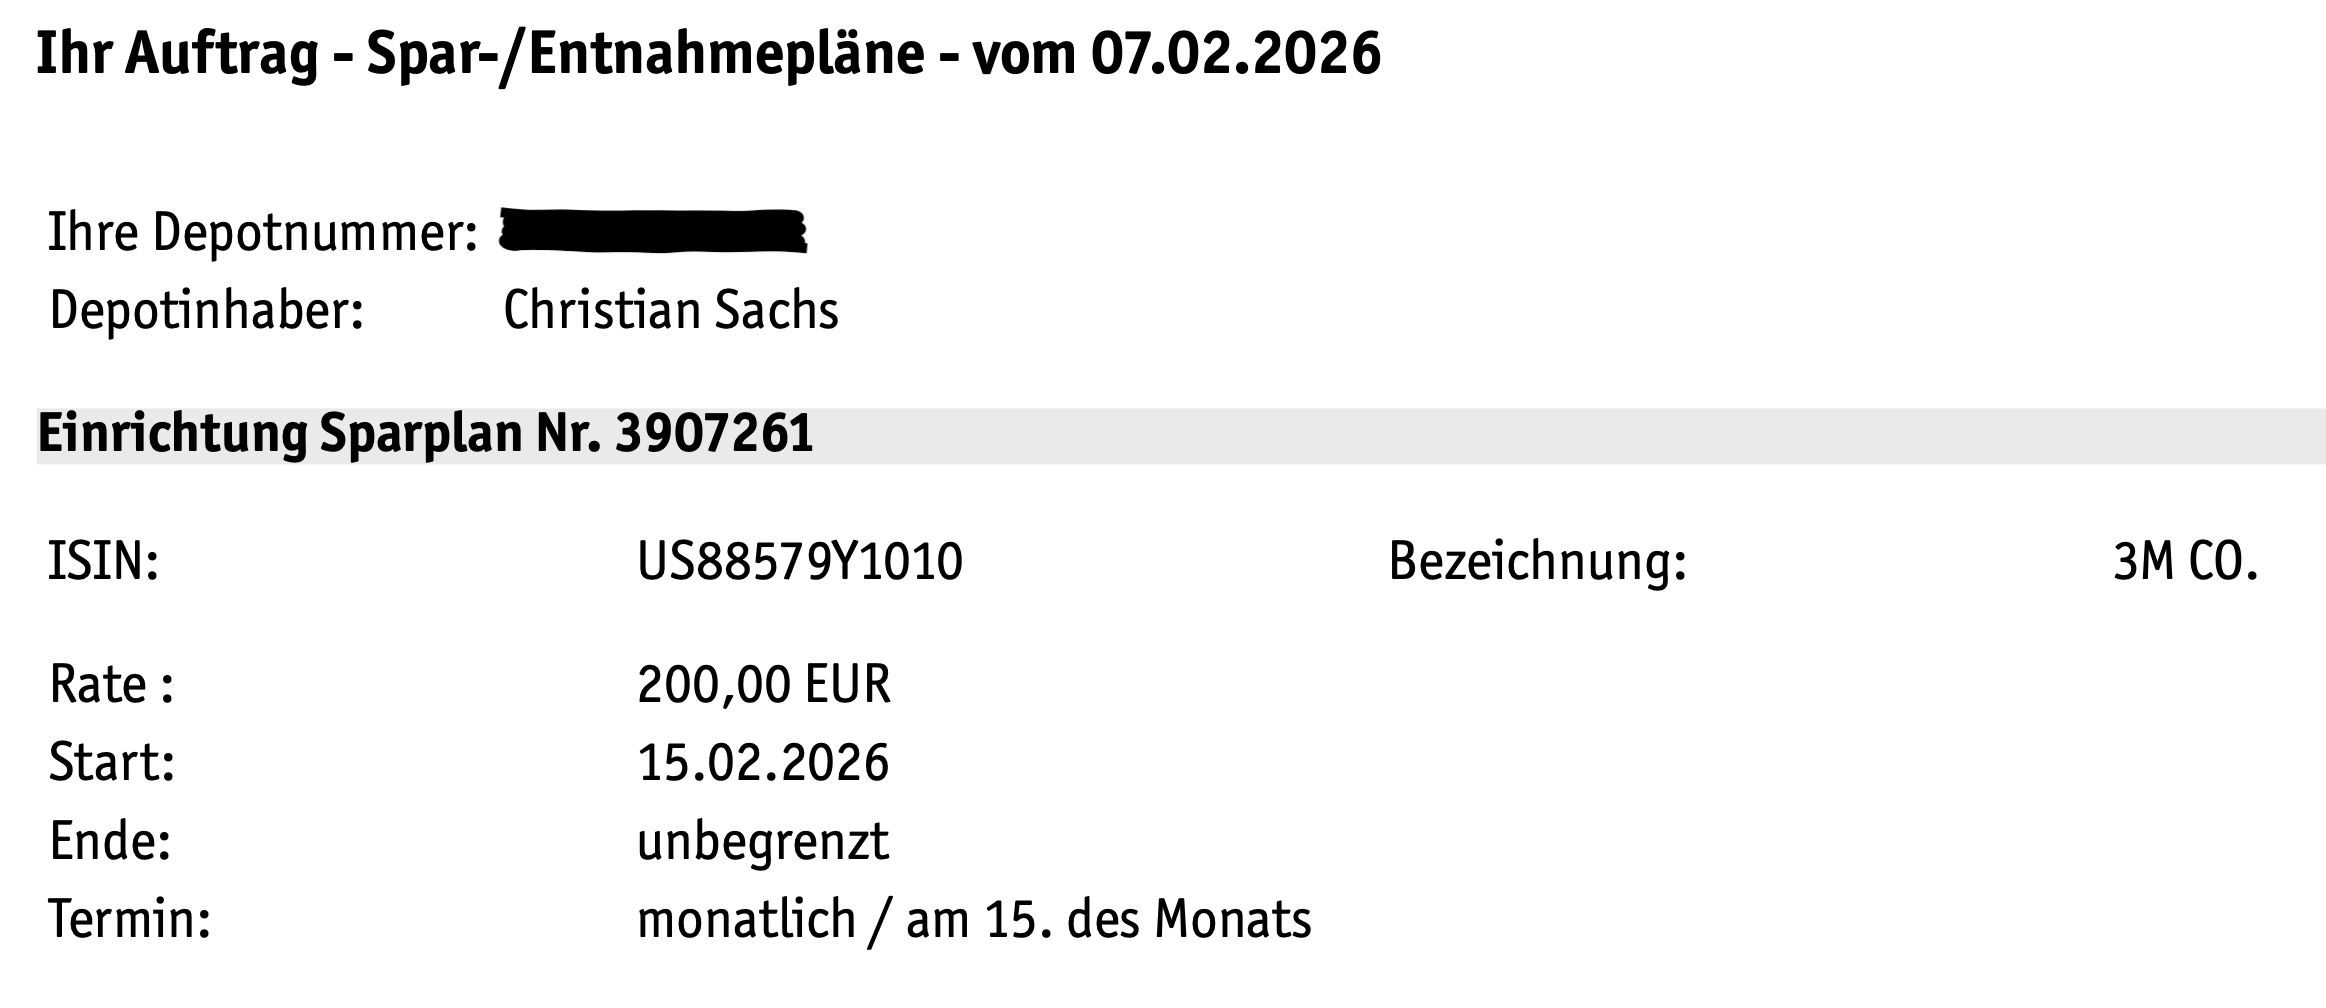Click the order date 07.02.2026 in the title

[1235, 54]
